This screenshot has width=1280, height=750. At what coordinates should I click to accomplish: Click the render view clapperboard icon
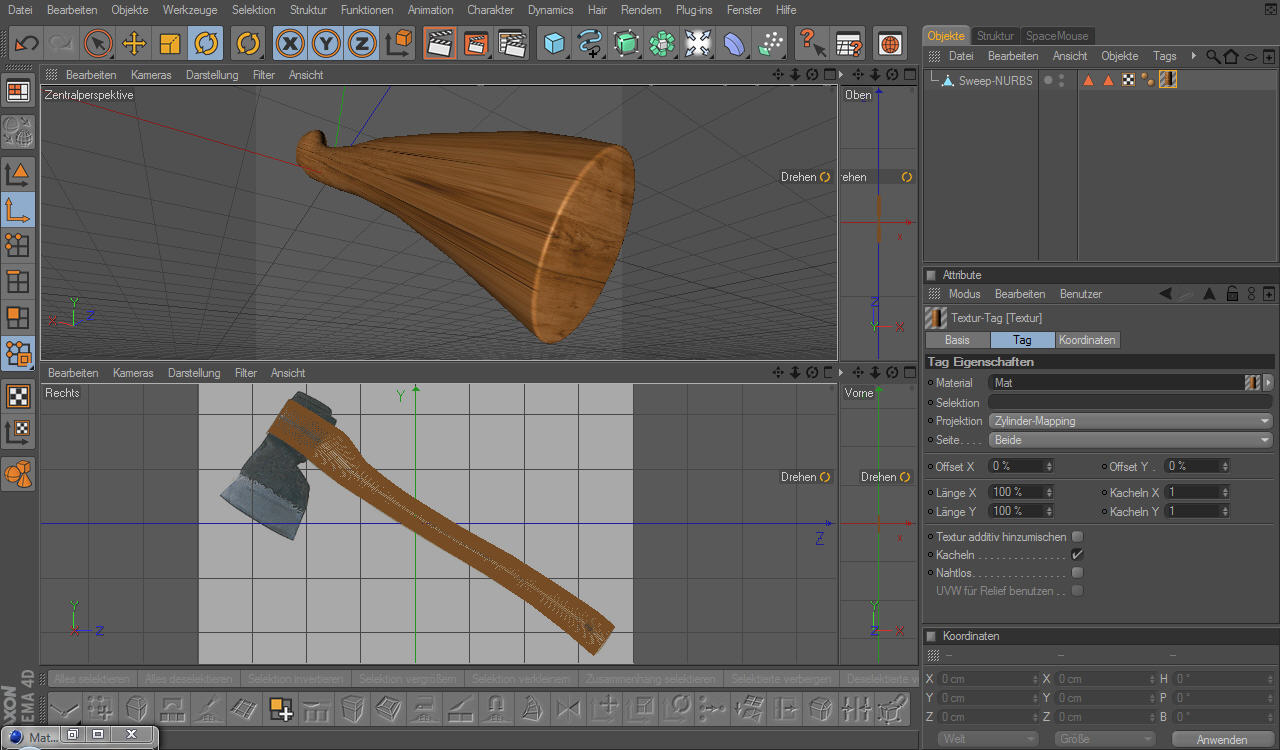coord(438,44)
